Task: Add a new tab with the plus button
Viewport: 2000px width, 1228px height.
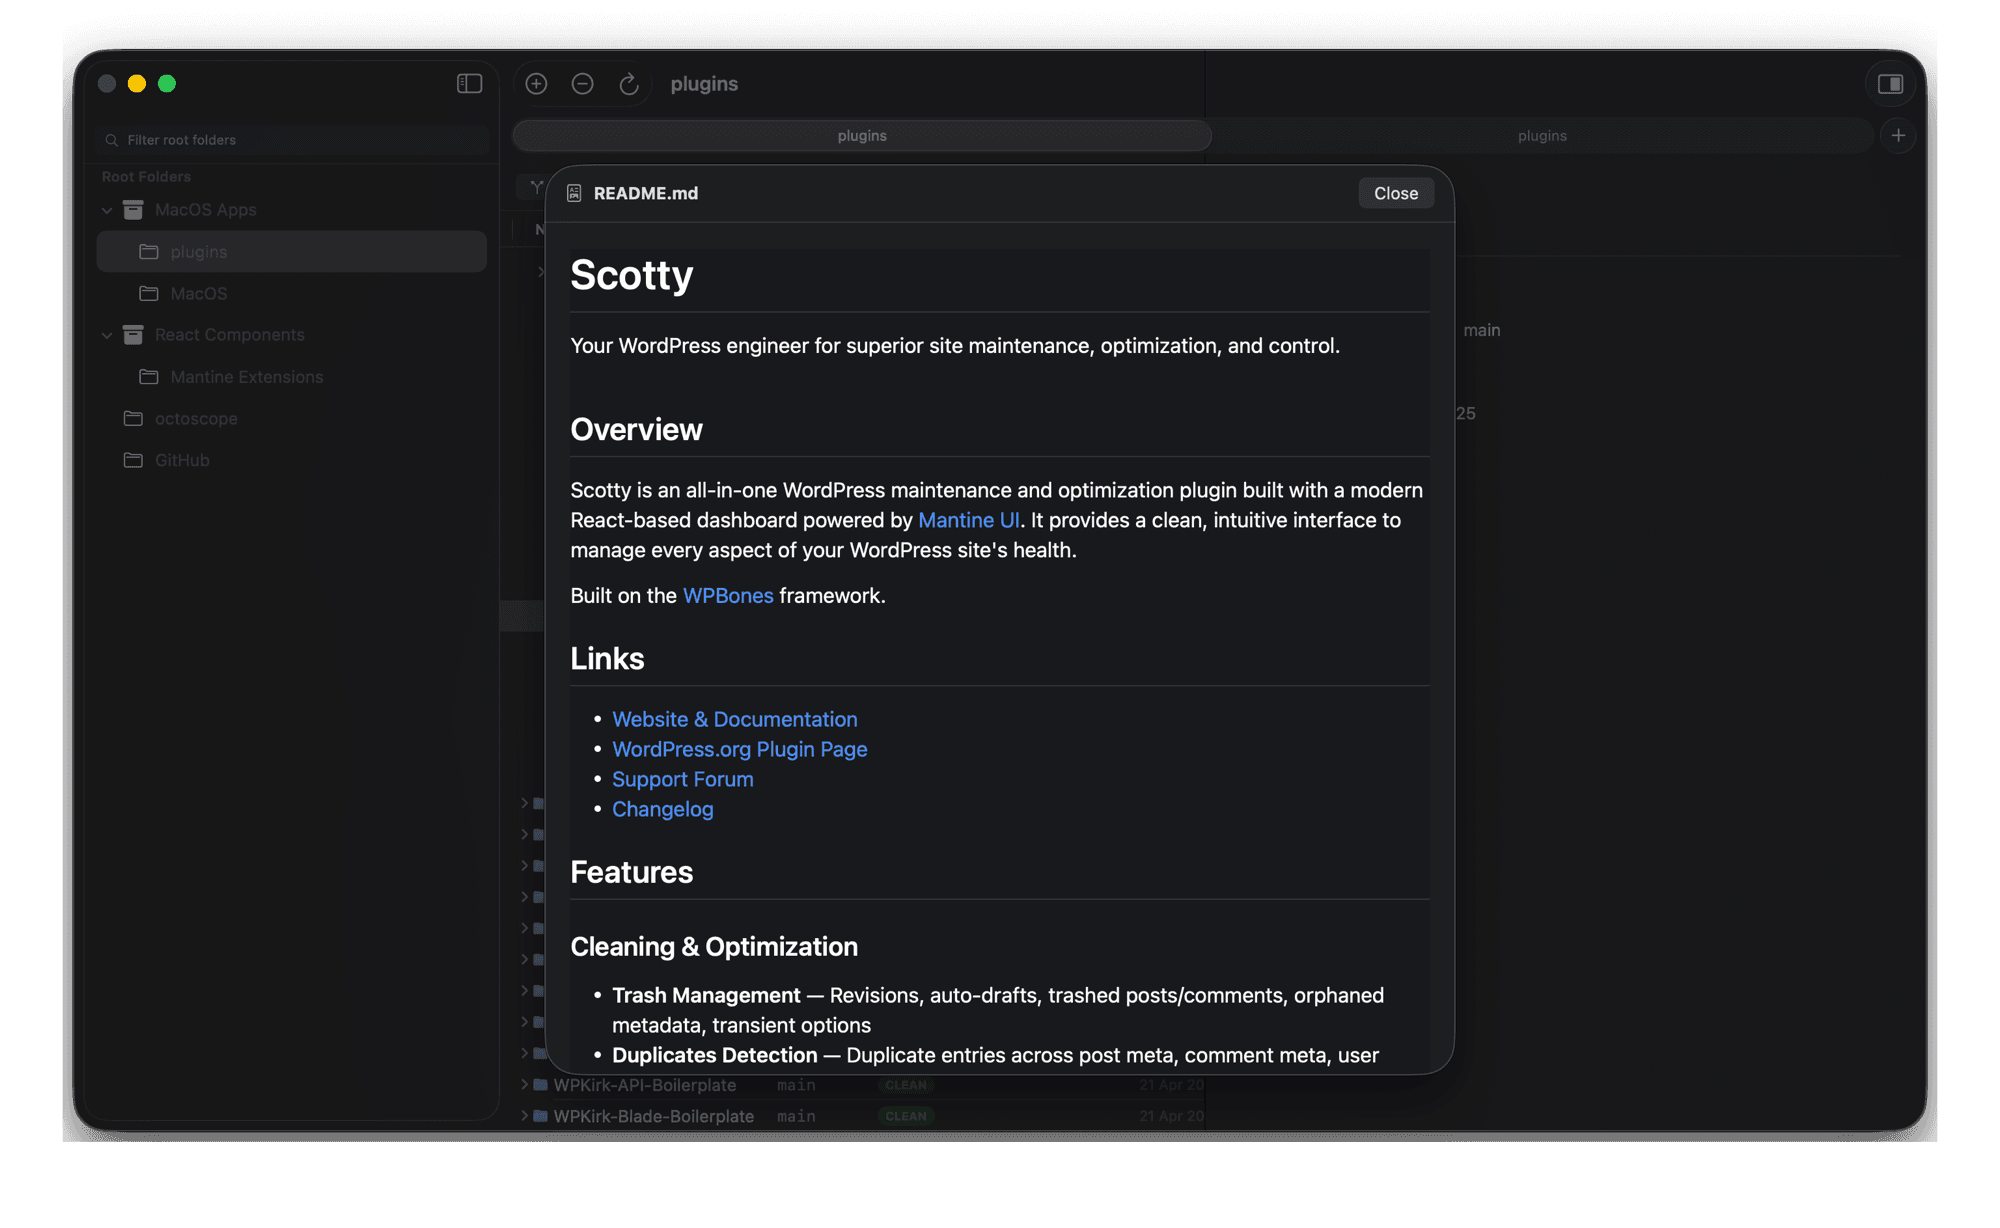Action: click(1898, 136)
